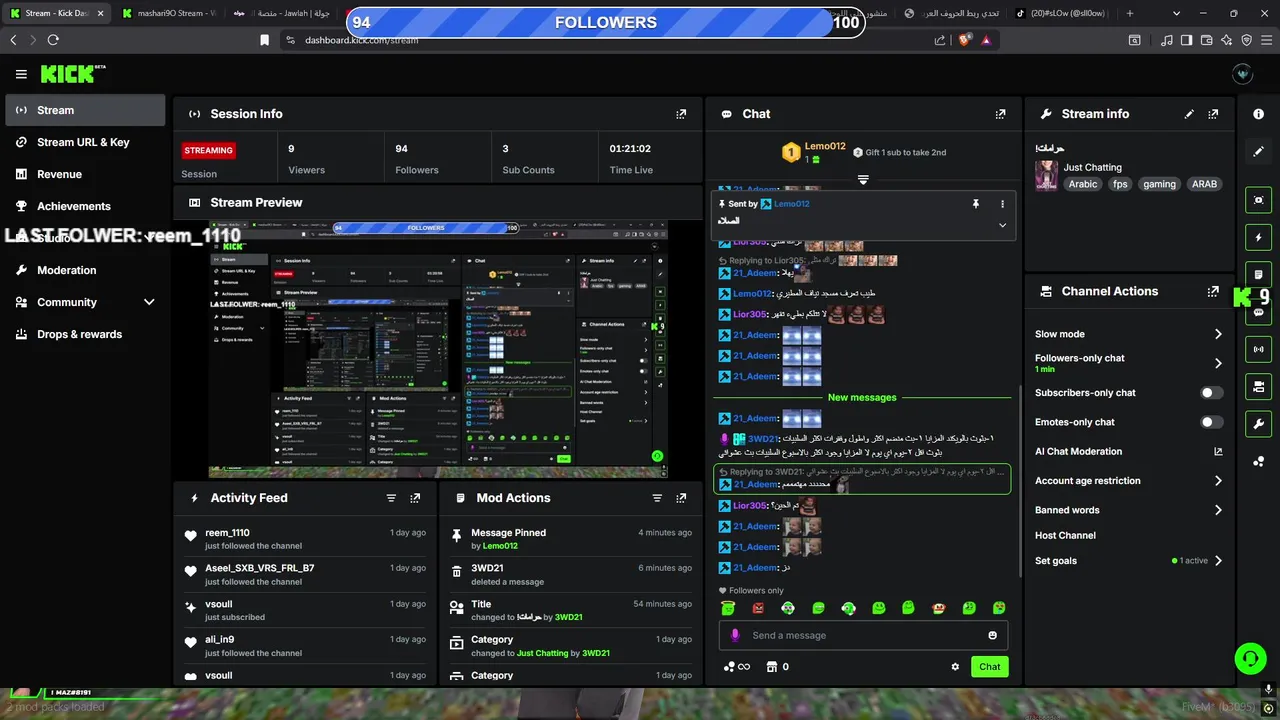Expand the pinned message chevron
This screenshot has width=1280, height=720.
[x=1002, y=225]
